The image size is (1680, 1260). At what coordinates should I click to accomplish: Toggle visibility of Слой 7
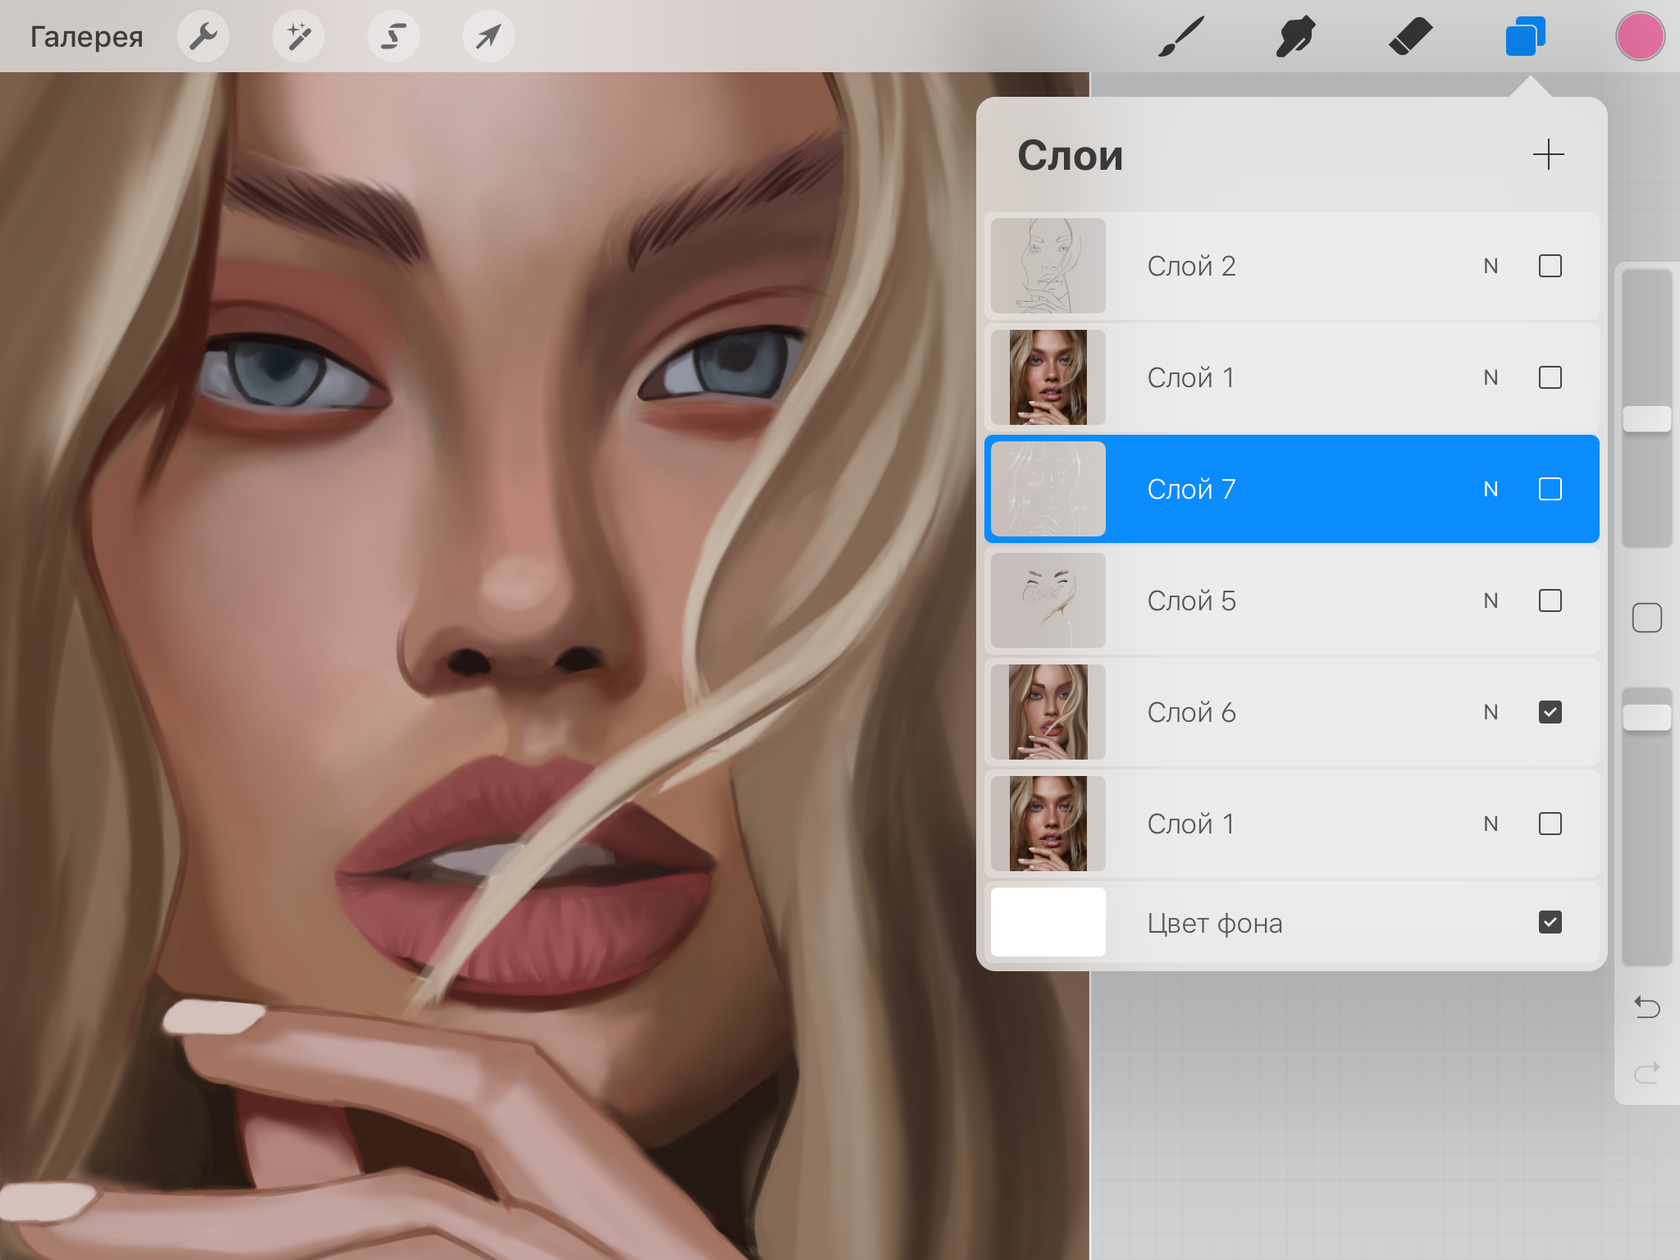(x=1550, y=489)
